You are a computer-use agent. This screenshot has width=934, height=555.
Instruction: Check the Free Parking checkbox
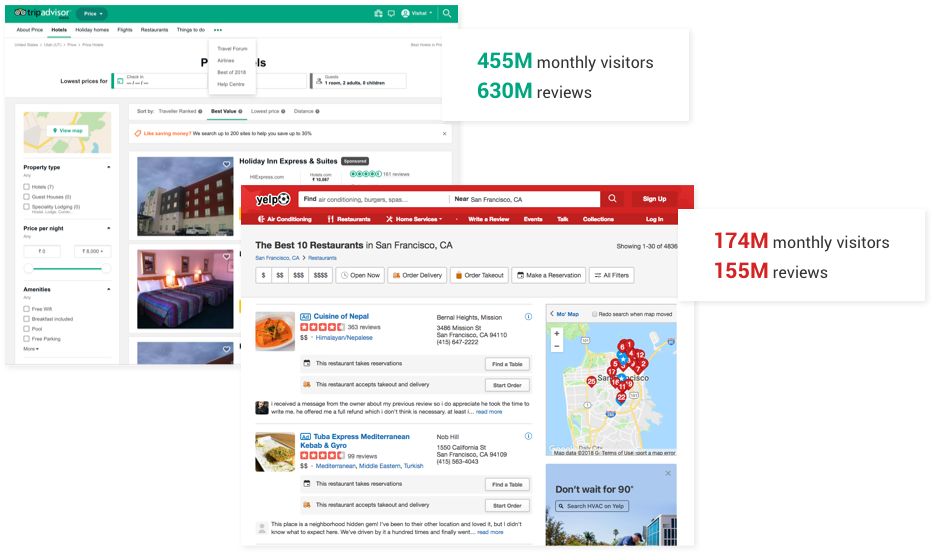[x=26, y=339]
